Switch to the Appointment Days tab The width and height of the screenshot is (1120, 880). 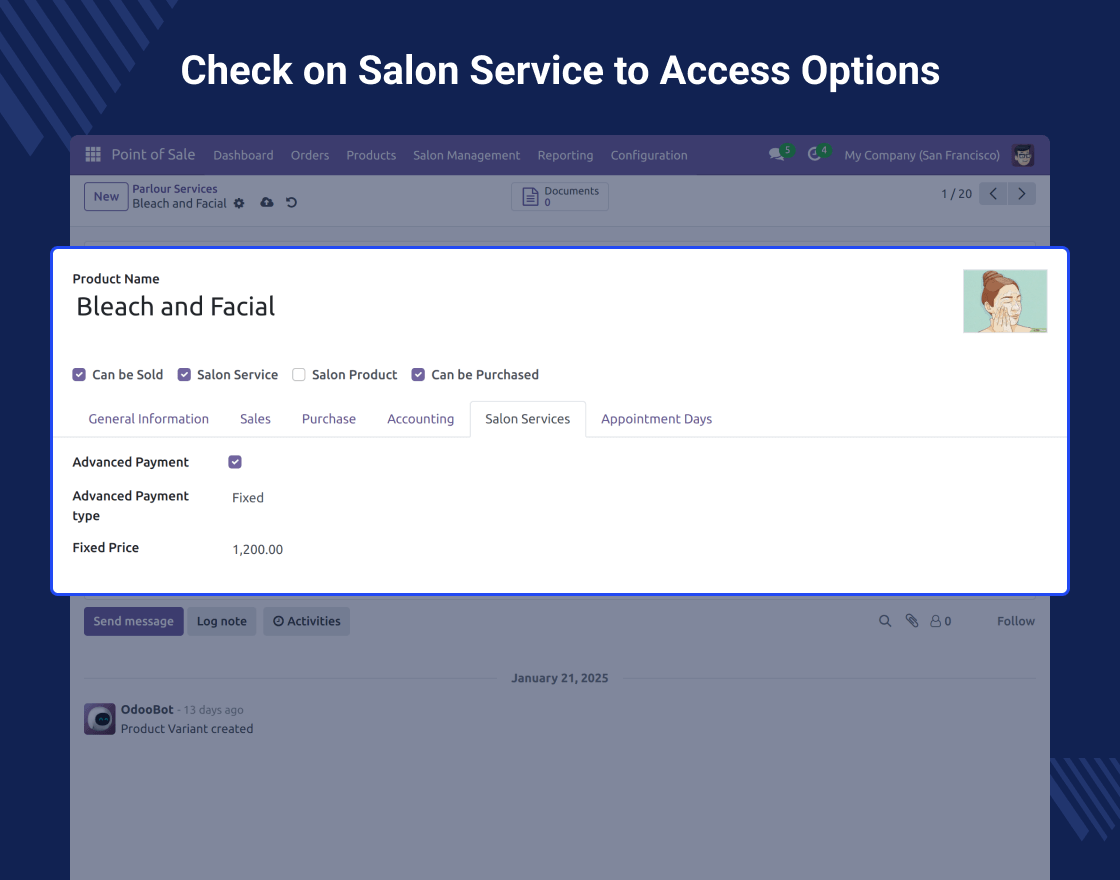pos(656,419)
